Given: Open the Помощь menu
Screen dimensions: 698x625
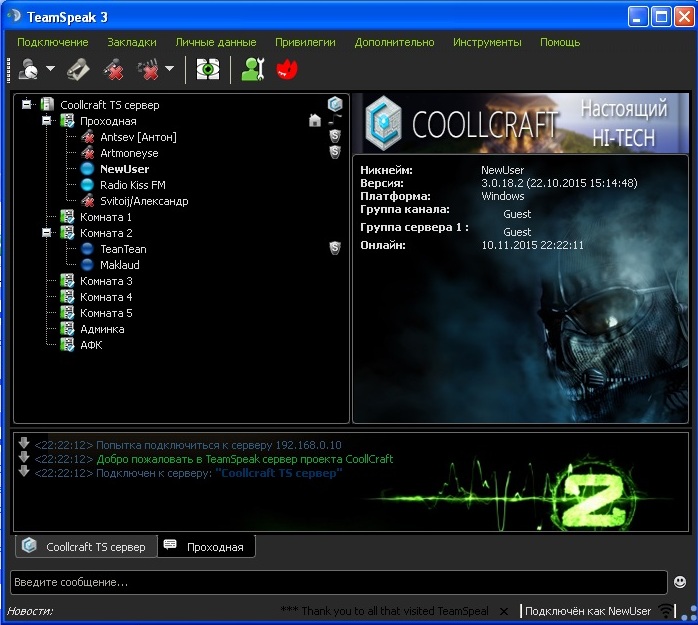Looking at the screenshot, I should pos(560,42).
